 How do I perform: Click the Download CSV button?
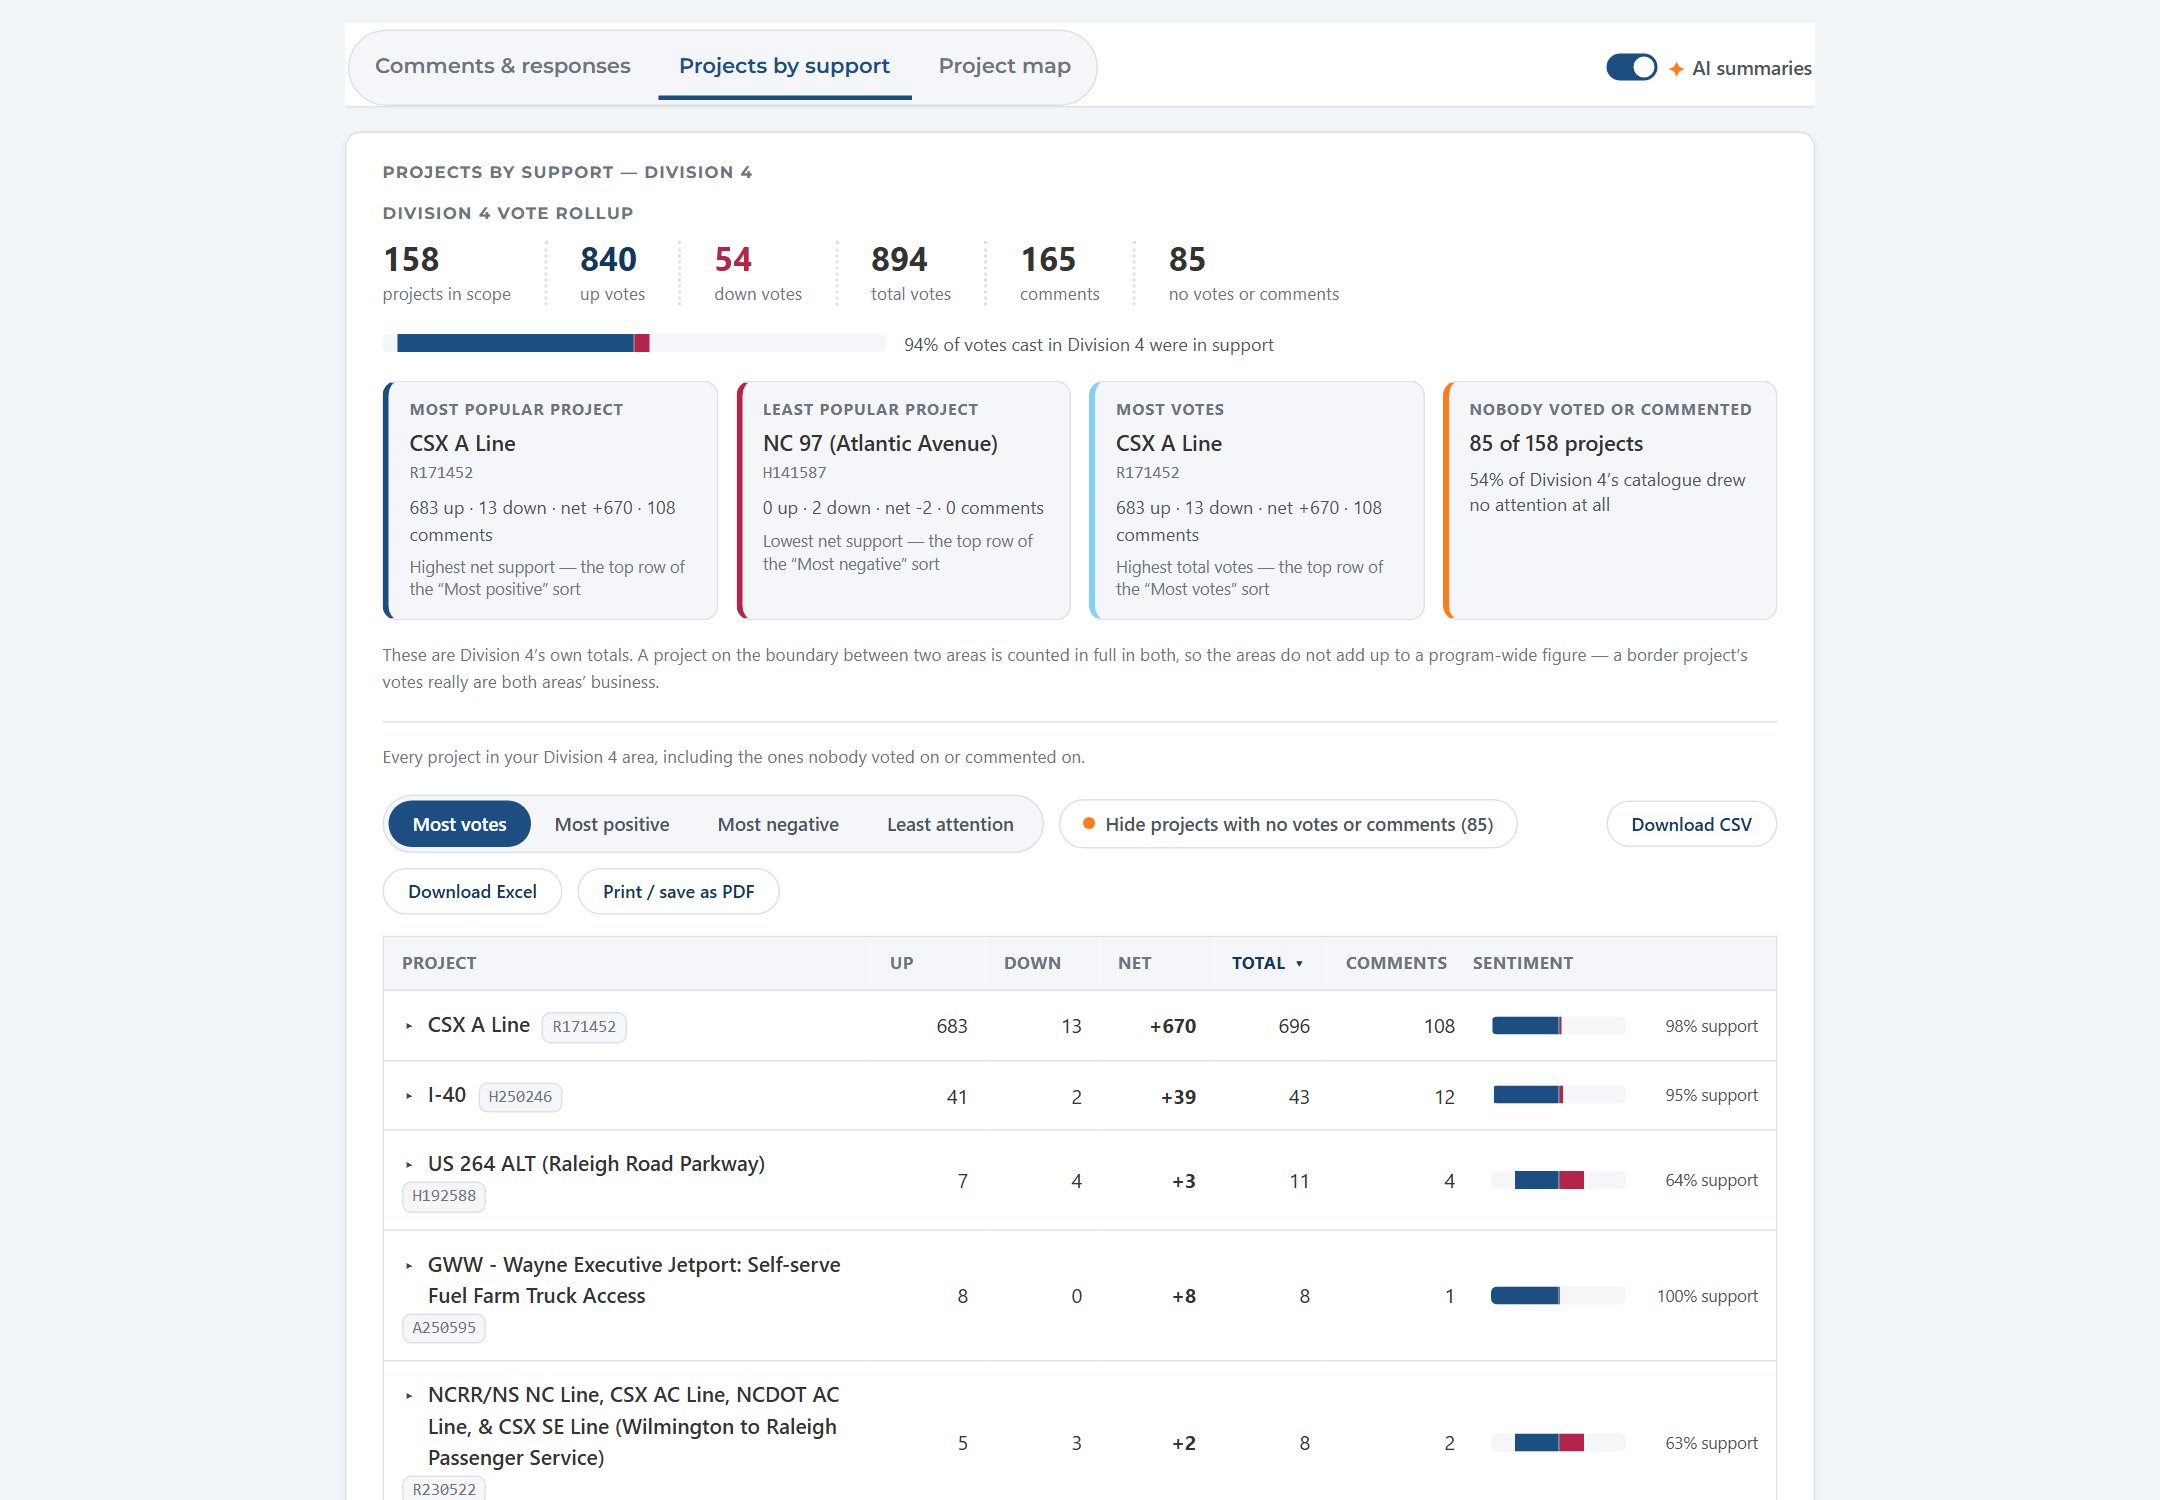(x=1691, y=824)
